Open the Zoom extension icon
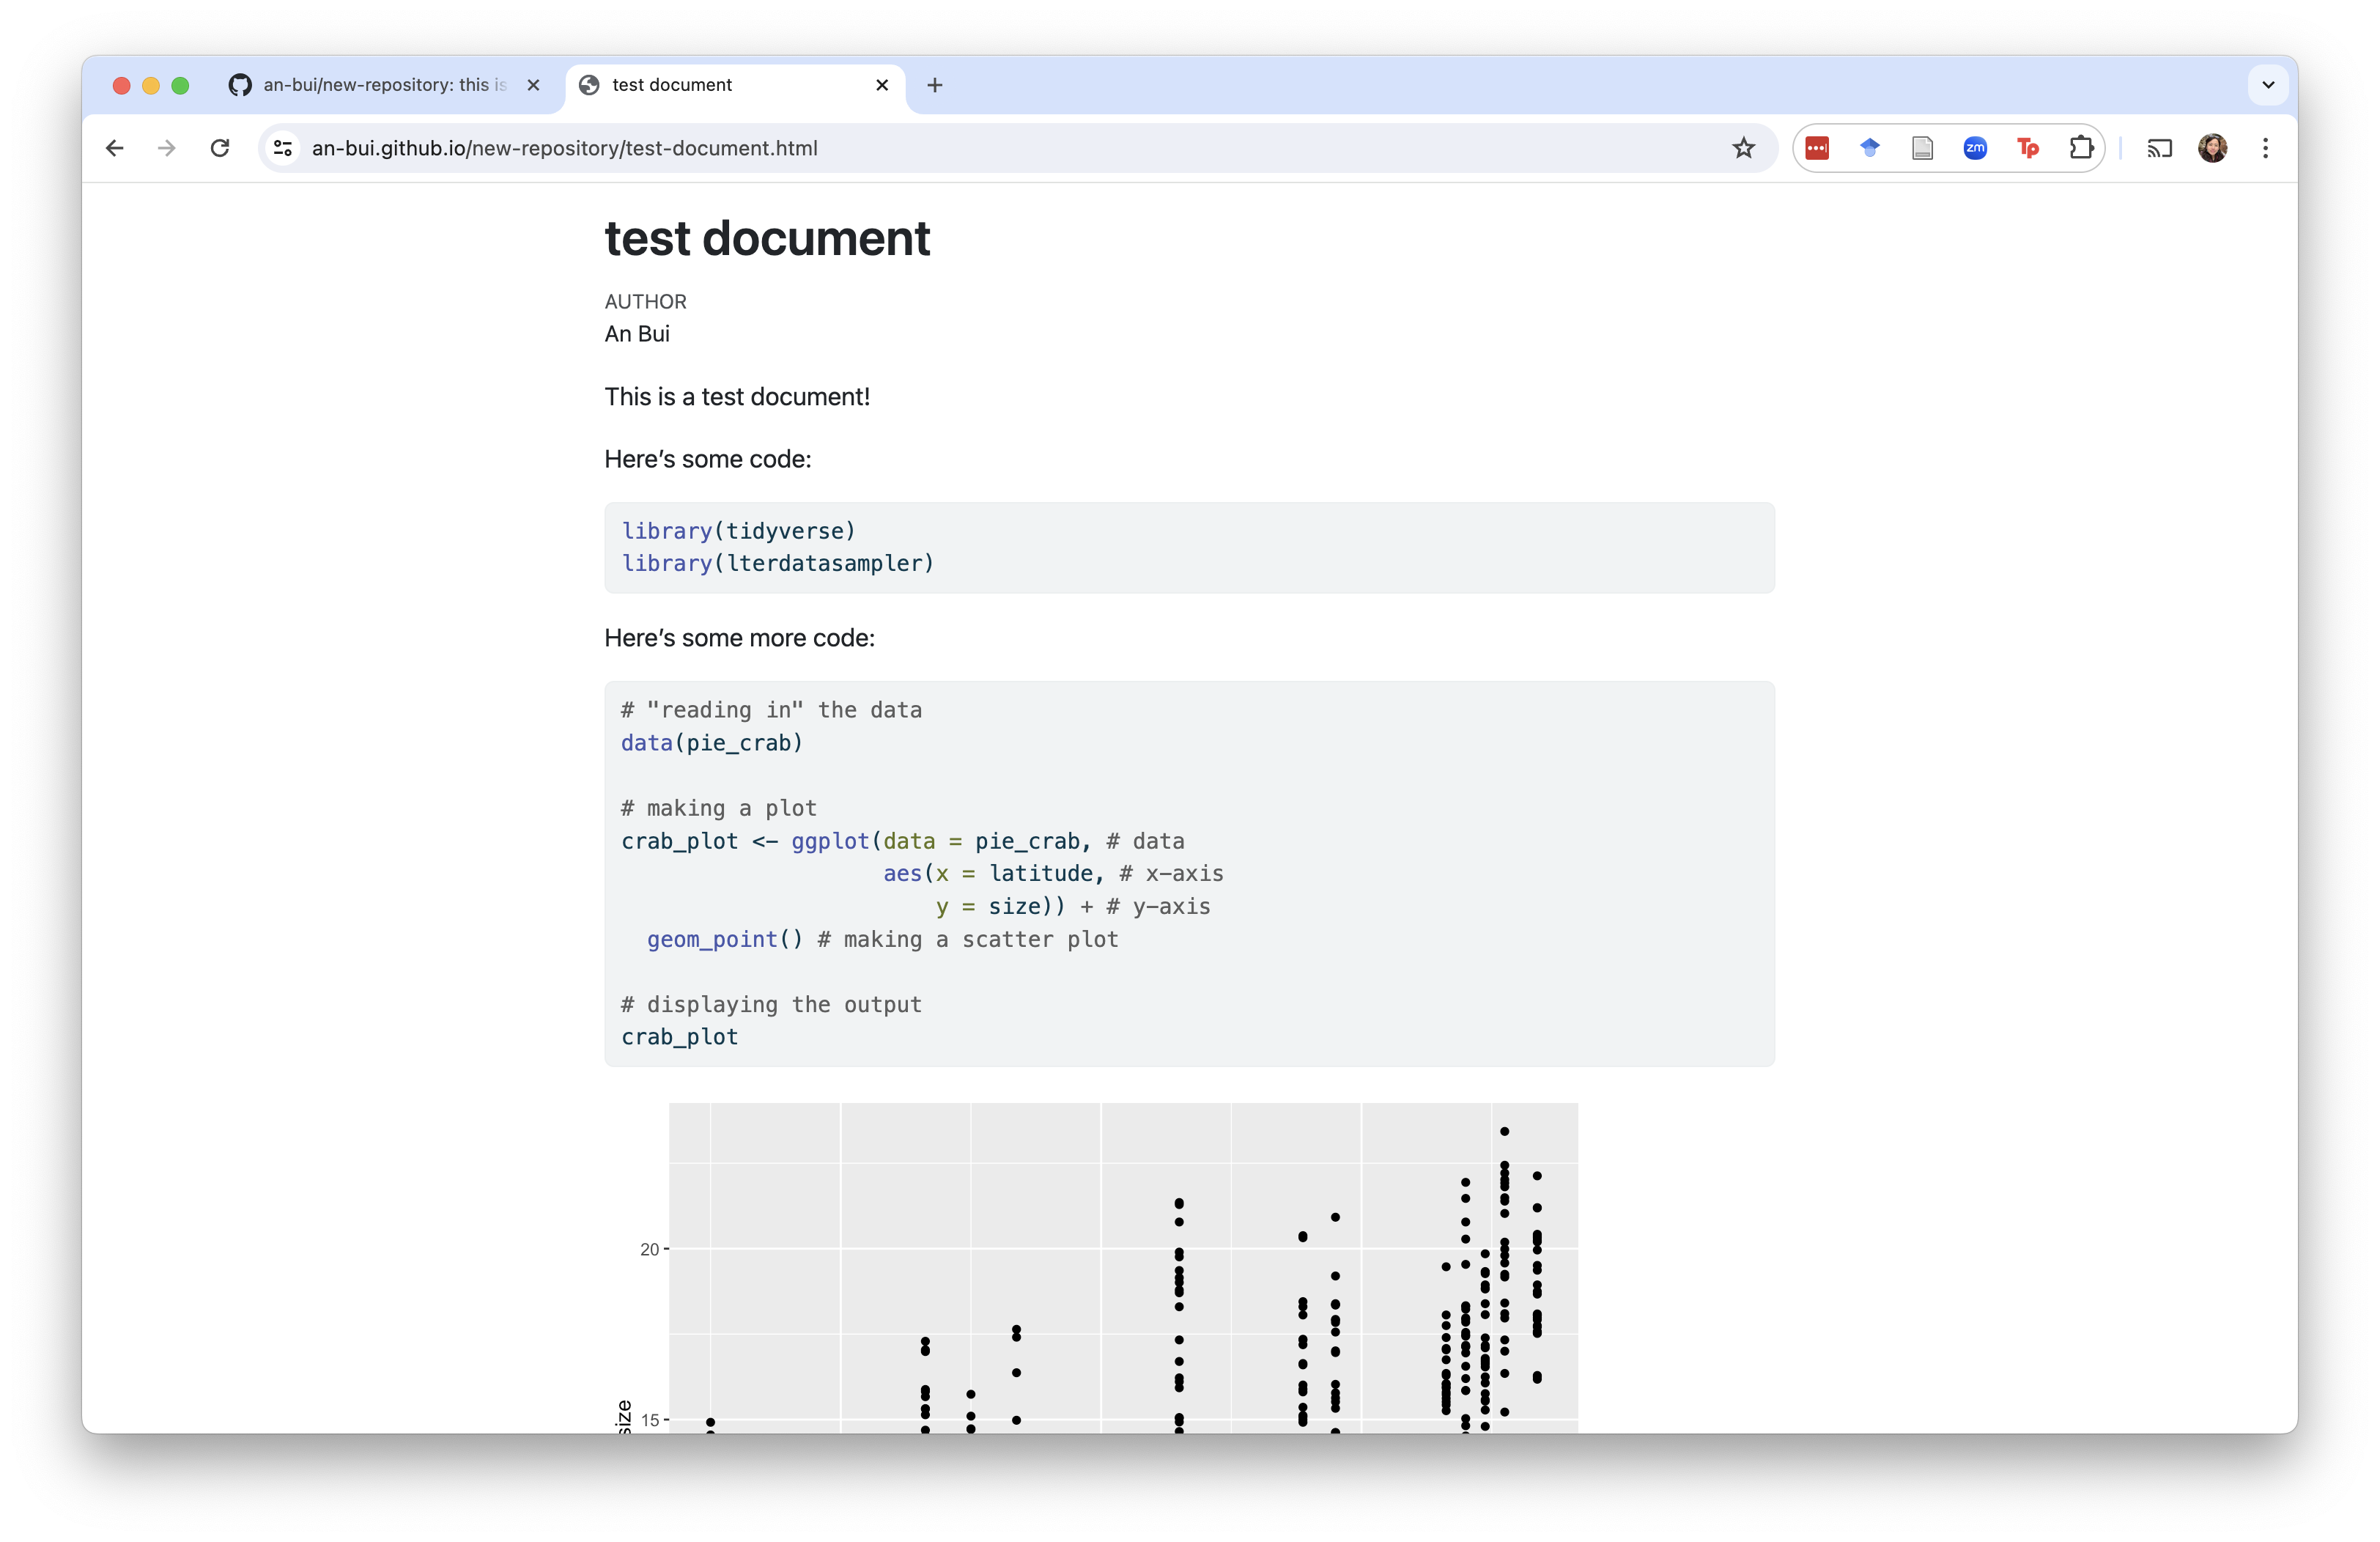This screenshot has width=2380, height=1542. click(x=1974, y=148)
